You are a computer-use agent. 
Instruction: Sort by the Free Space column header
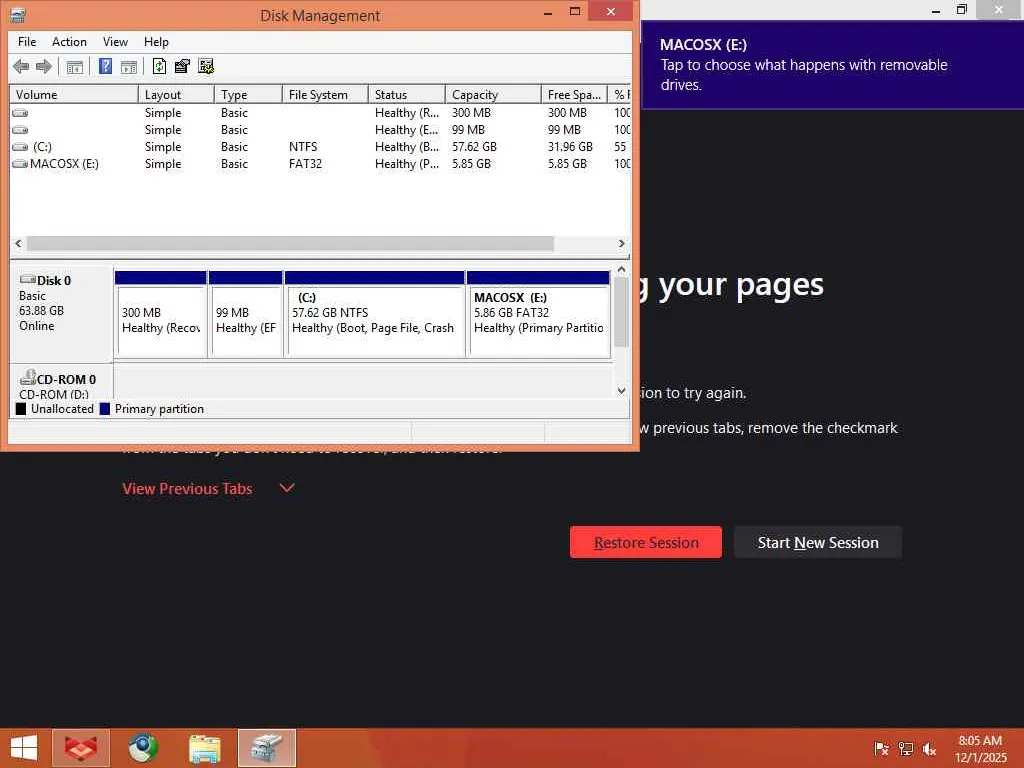(x=574, y=95)
